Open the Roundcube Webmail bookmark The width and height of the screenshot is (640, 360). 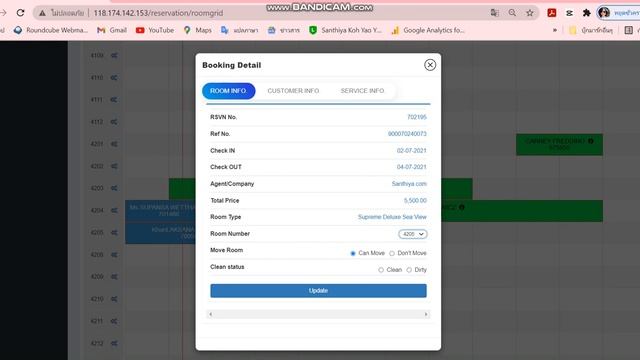pos(51,30)
